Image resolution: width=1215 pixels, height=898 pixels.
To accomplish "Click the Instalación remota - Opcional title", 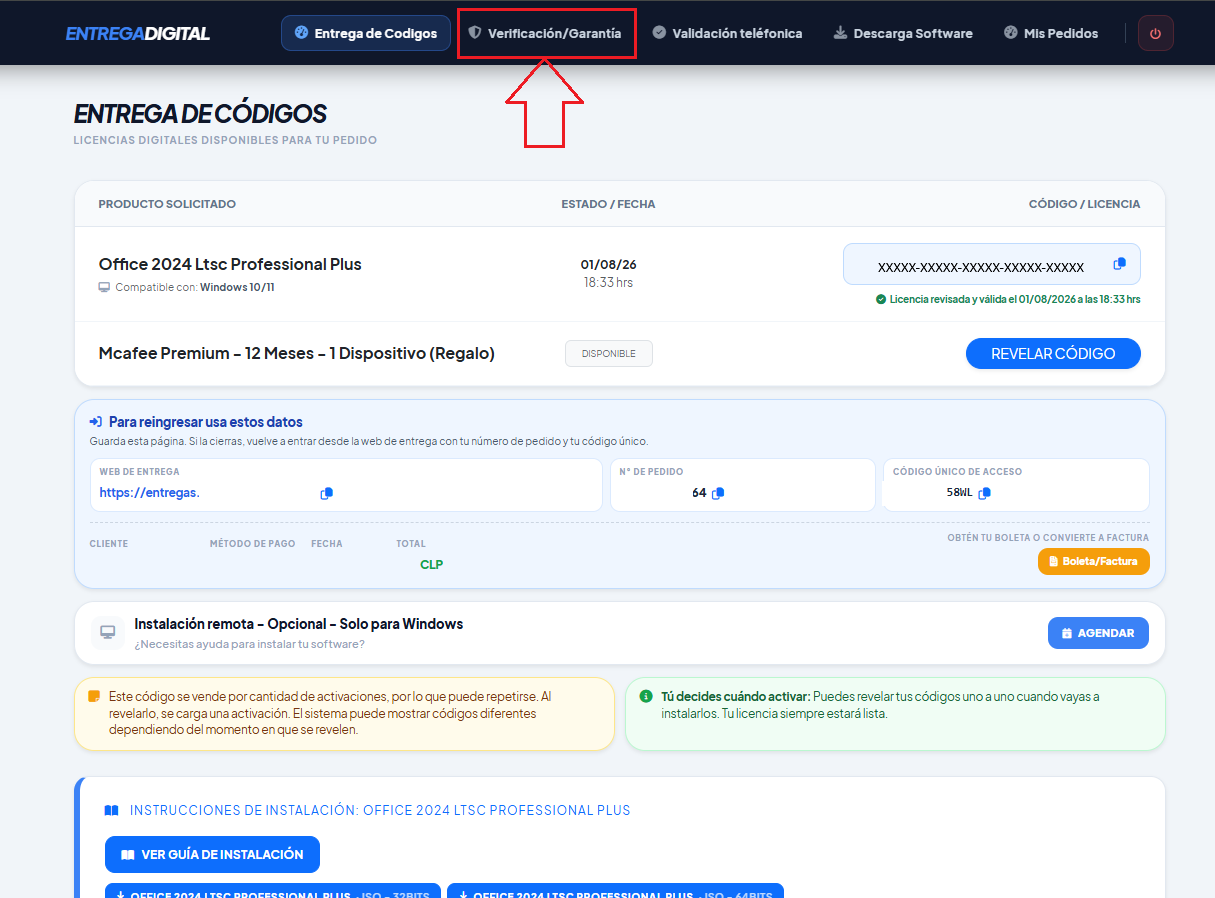I will (x=299, y=624).
